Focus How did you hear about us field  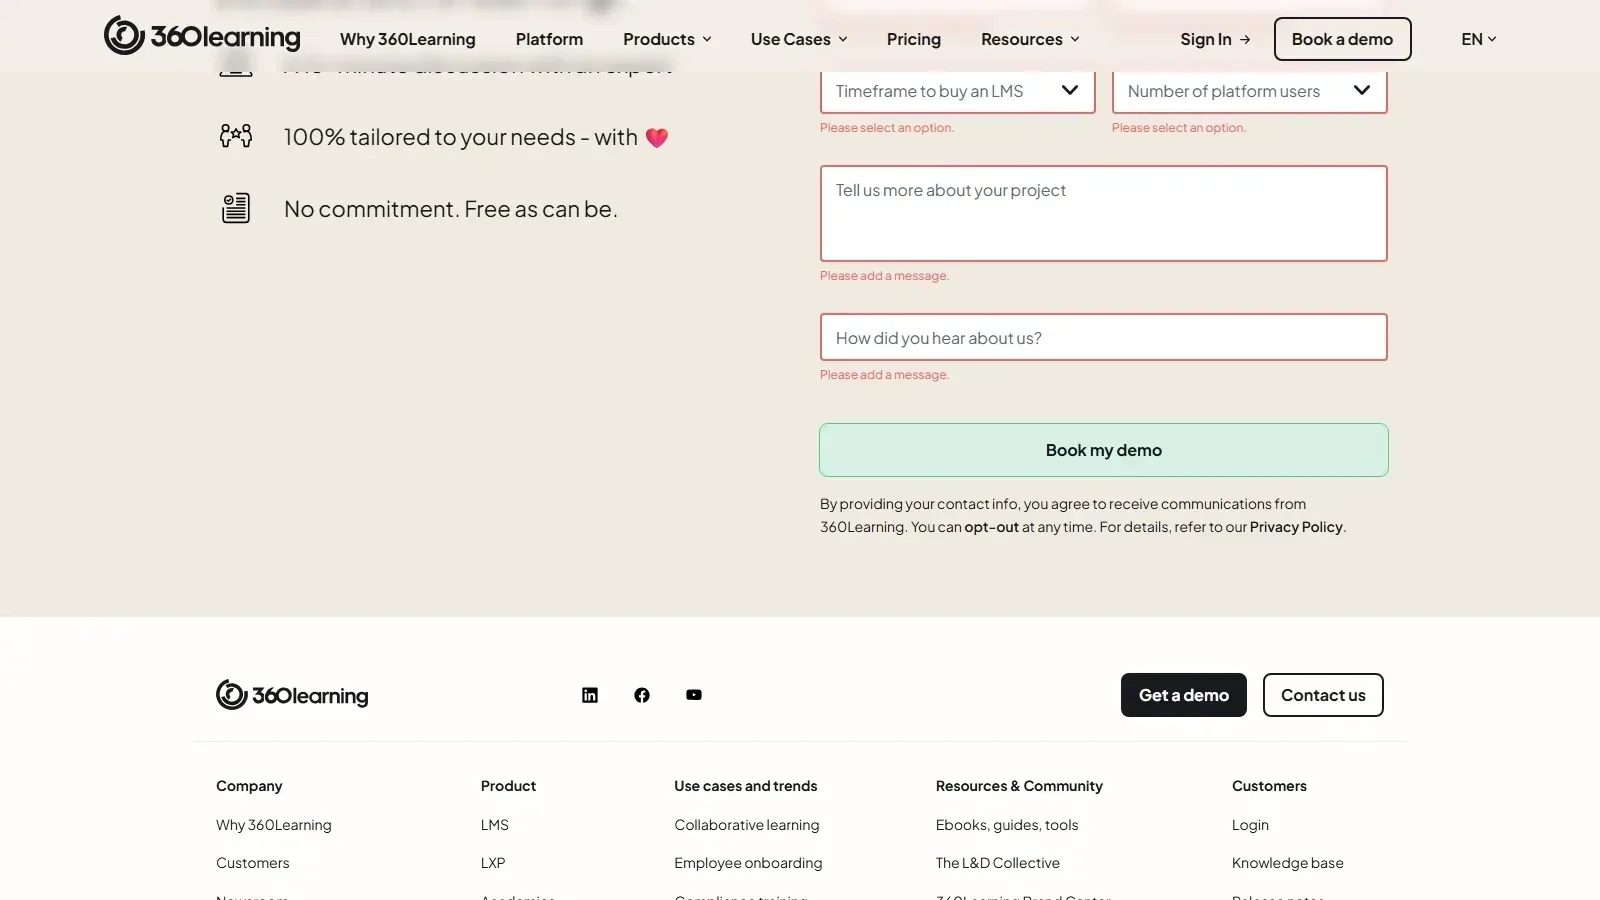click(1104, 337)
